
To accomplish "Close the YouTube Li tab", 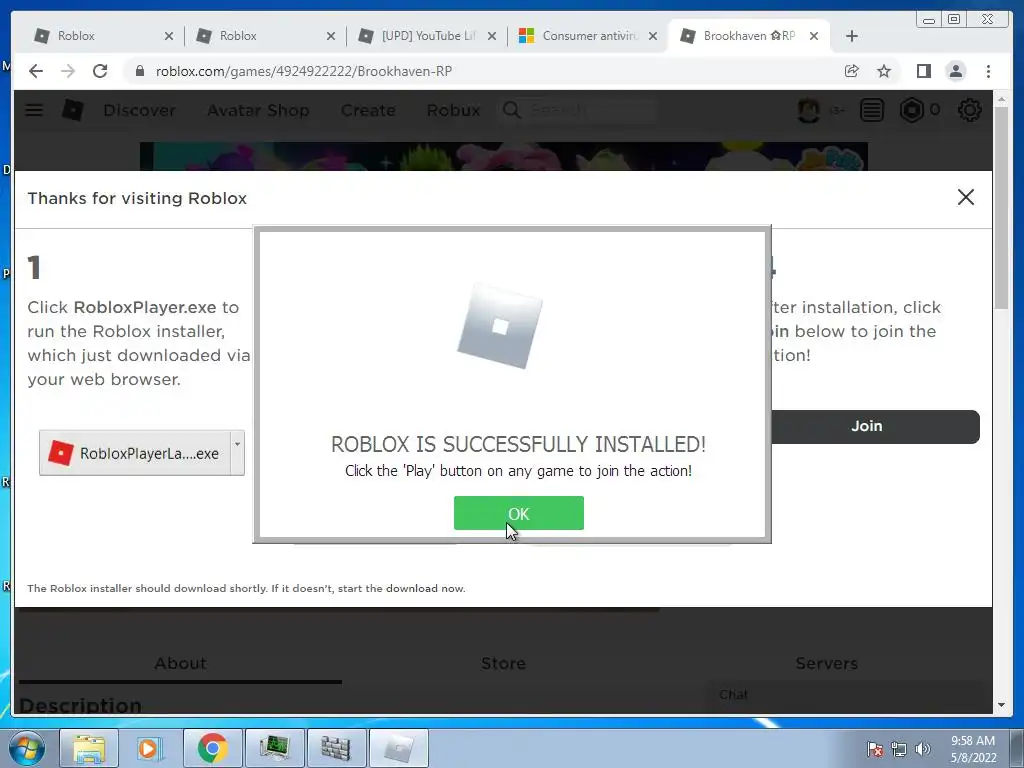I will pos(492,37).
